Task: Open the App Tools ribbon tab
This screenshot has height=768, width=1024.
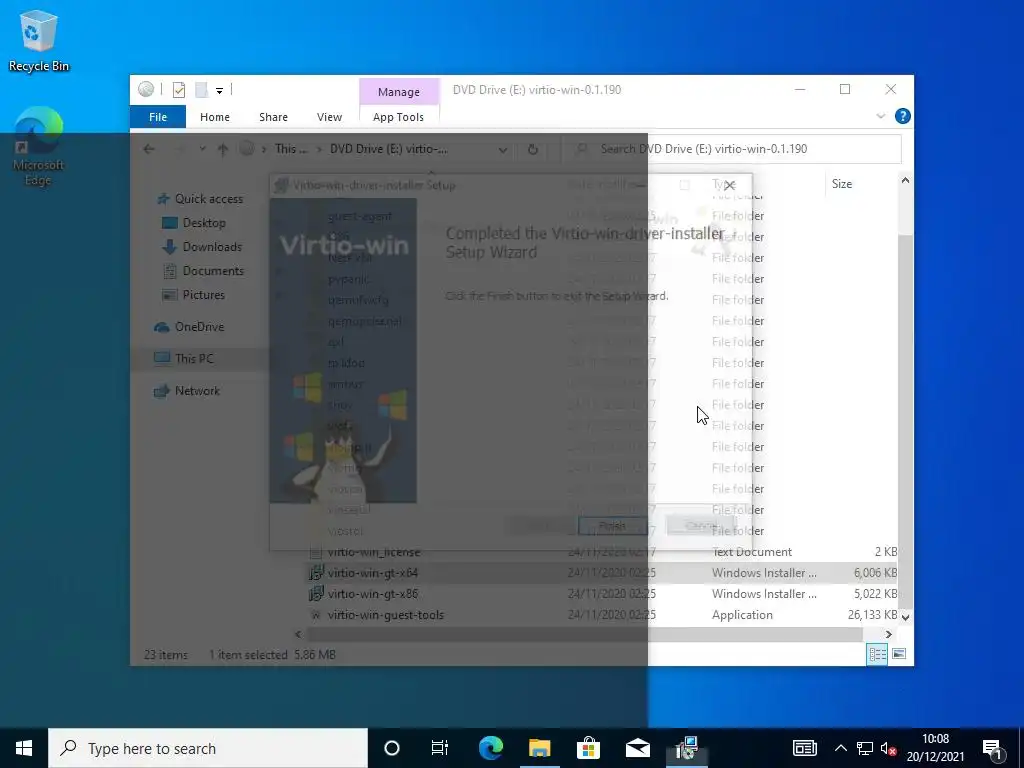Action: click(x=398, y=117)
